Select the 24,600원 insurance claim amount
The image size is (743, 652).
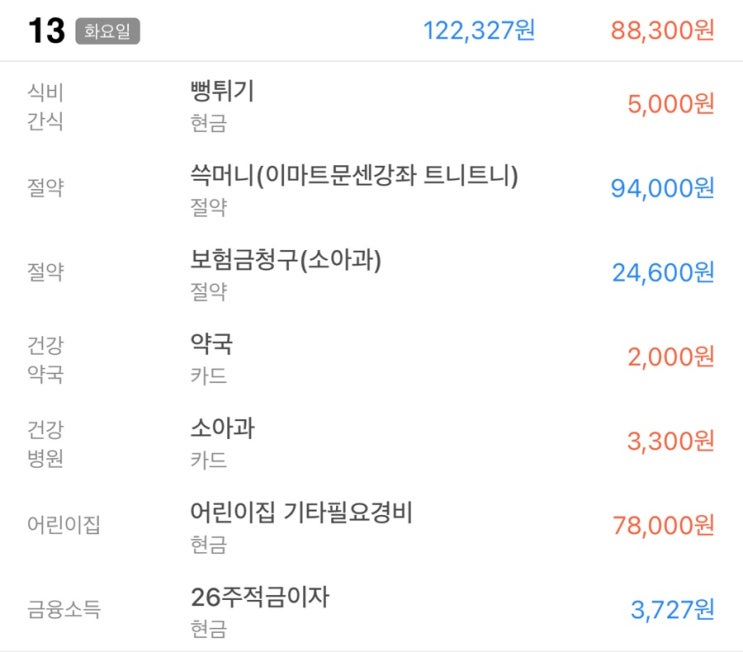pyautogui.click(x=662, y=272)
